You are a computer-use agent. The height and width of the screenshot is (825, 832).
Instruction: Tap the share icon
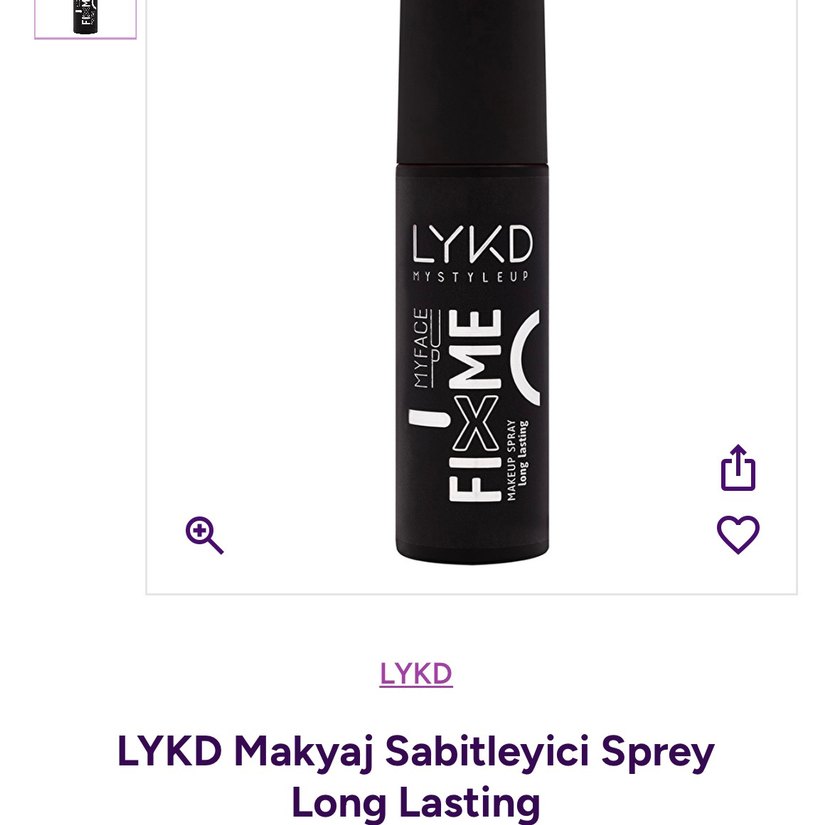coord(738,467)
